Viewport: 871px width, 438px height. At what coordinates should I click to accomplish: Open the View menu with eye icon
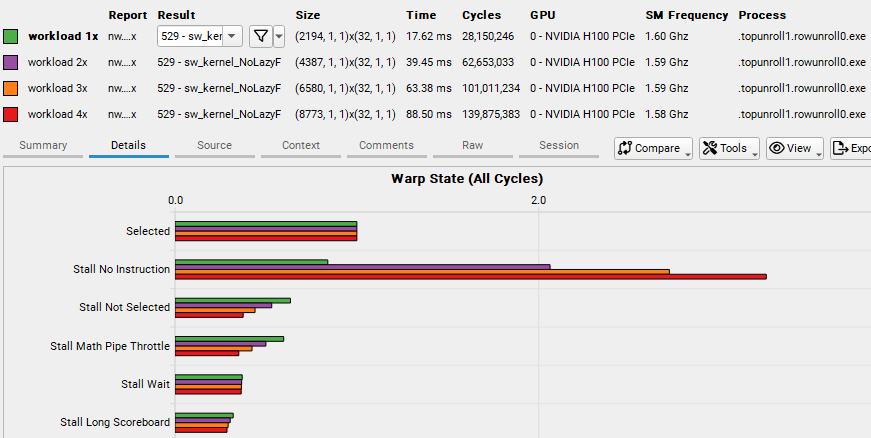tap(794, 148)
